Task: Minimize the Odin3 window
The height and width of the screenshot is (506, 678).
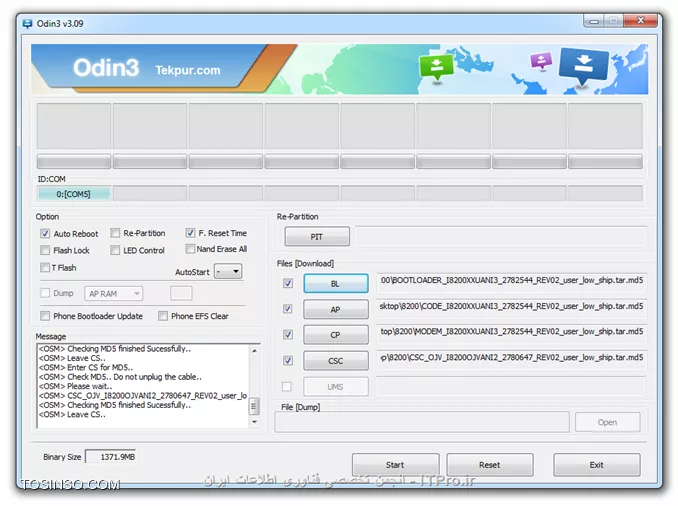Action: (594, 21)
